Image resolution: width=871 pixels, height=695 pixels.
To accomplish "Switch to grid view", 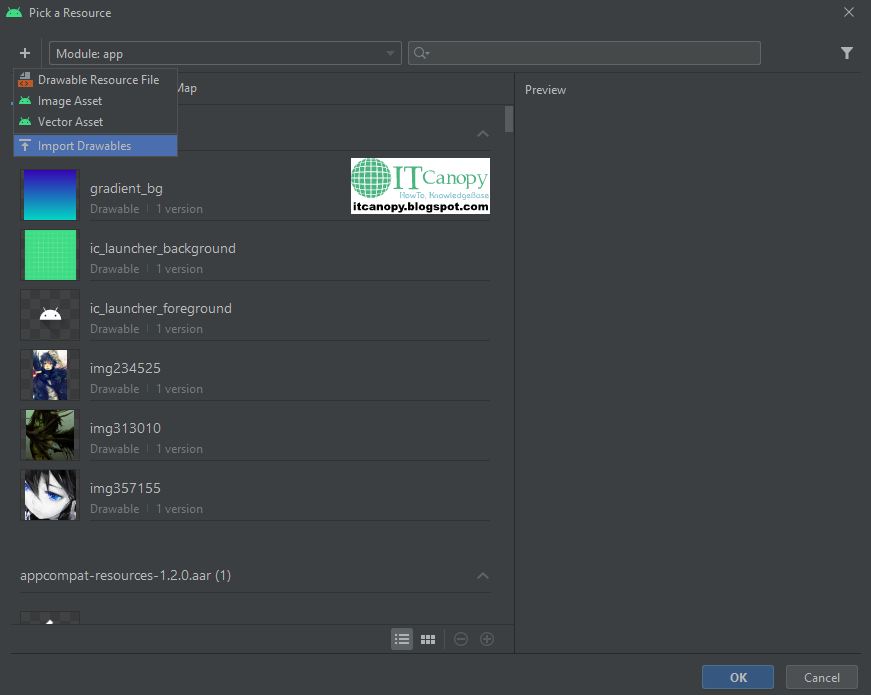I will coord(428,639).
